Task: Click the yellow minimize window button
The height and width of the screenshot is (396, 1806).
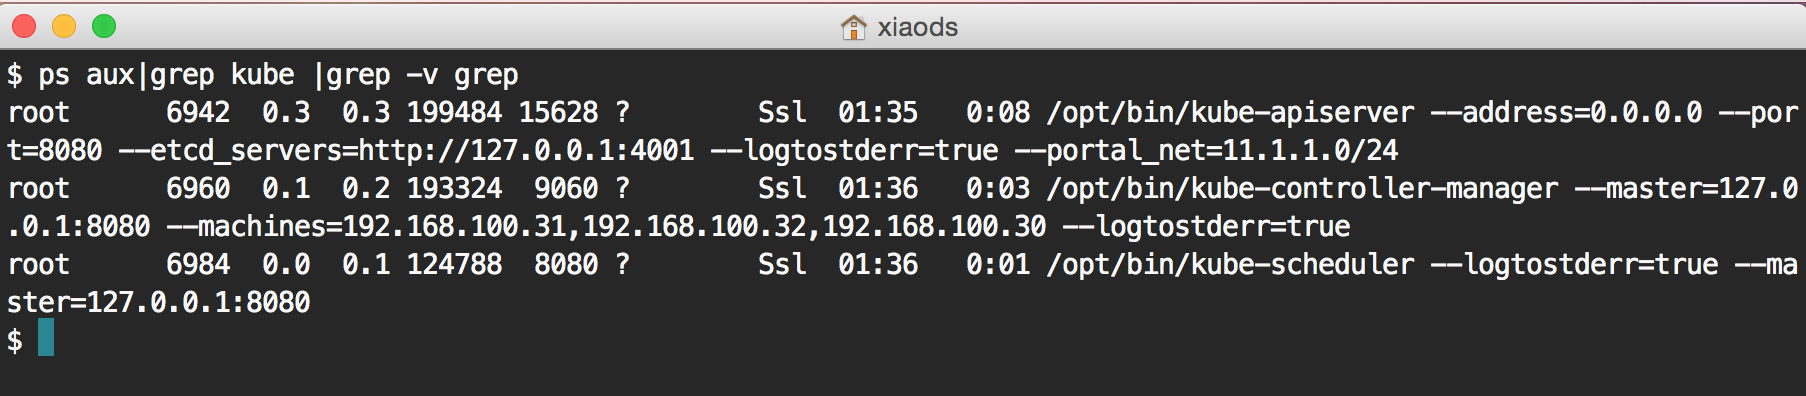Action: tap(64, 26)
